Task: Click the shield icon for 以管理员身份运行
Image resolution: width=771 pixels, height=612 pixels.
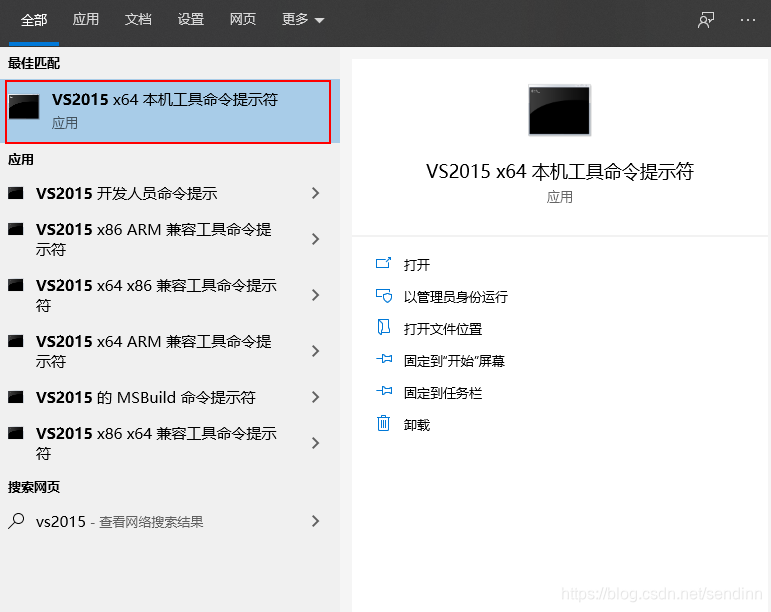Action: tap(384, 295)
